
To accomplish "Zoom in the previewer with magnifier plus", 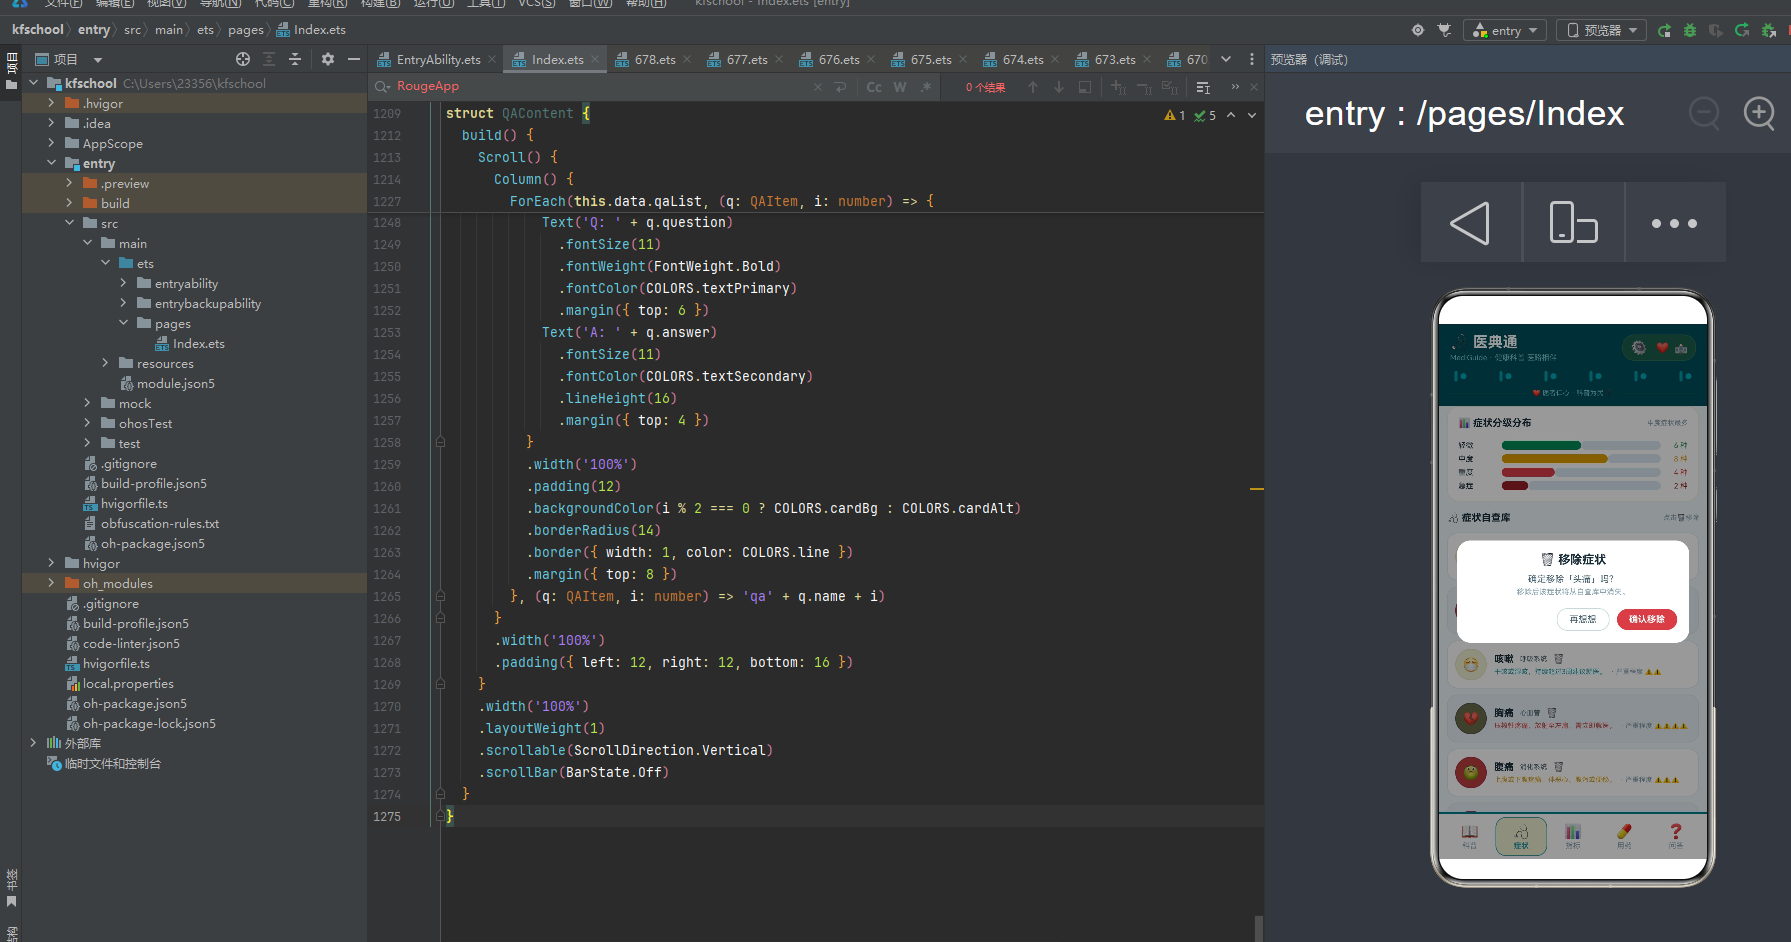I will coord(1759,113).
